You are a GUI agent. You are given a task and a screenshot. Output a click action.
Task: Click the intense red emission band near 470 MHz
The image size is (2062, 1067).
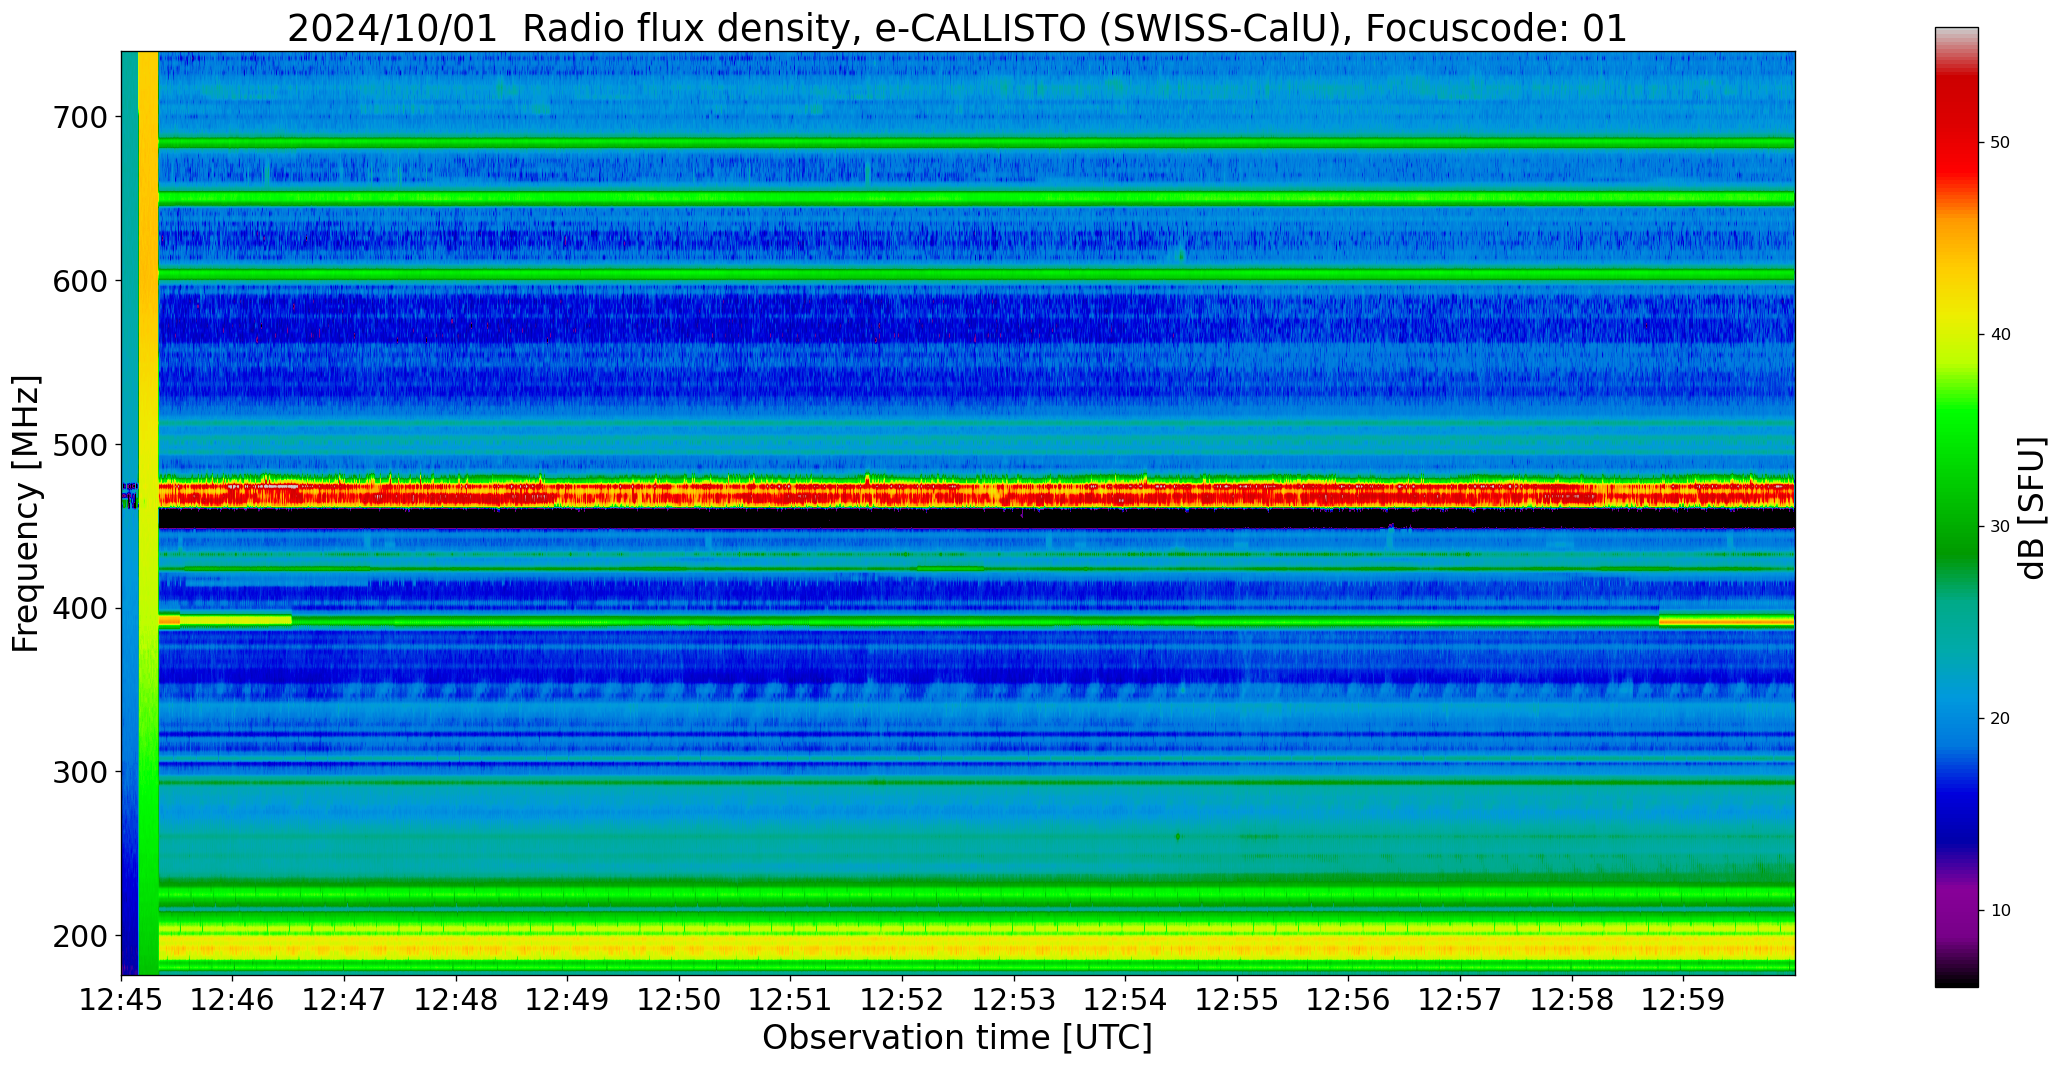[x=977, y=493]
